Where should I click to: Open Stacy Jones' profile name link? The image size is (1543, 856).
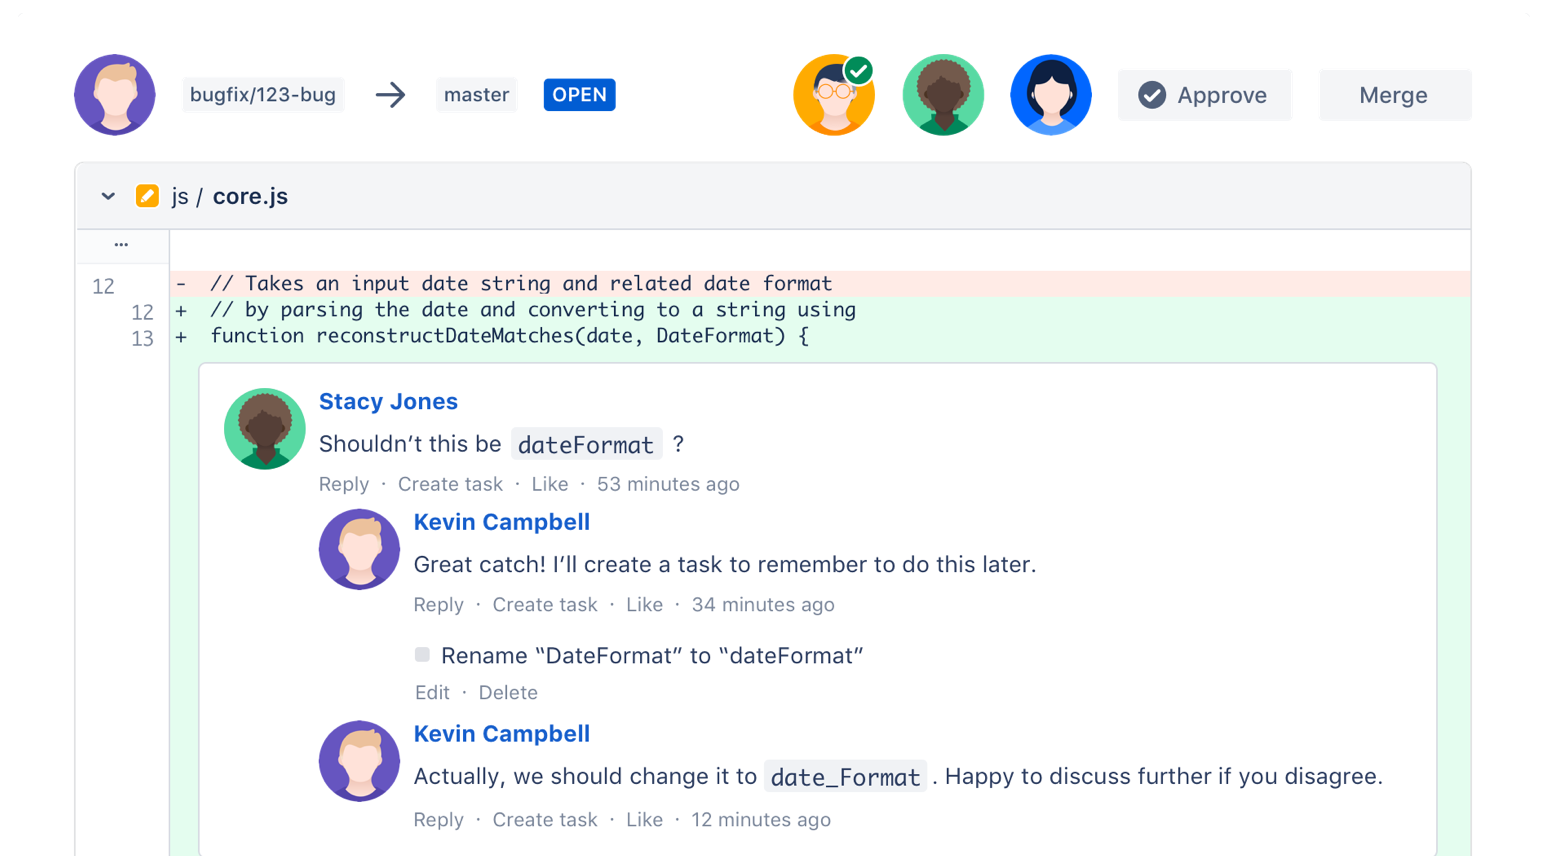(x=388, y=401)
